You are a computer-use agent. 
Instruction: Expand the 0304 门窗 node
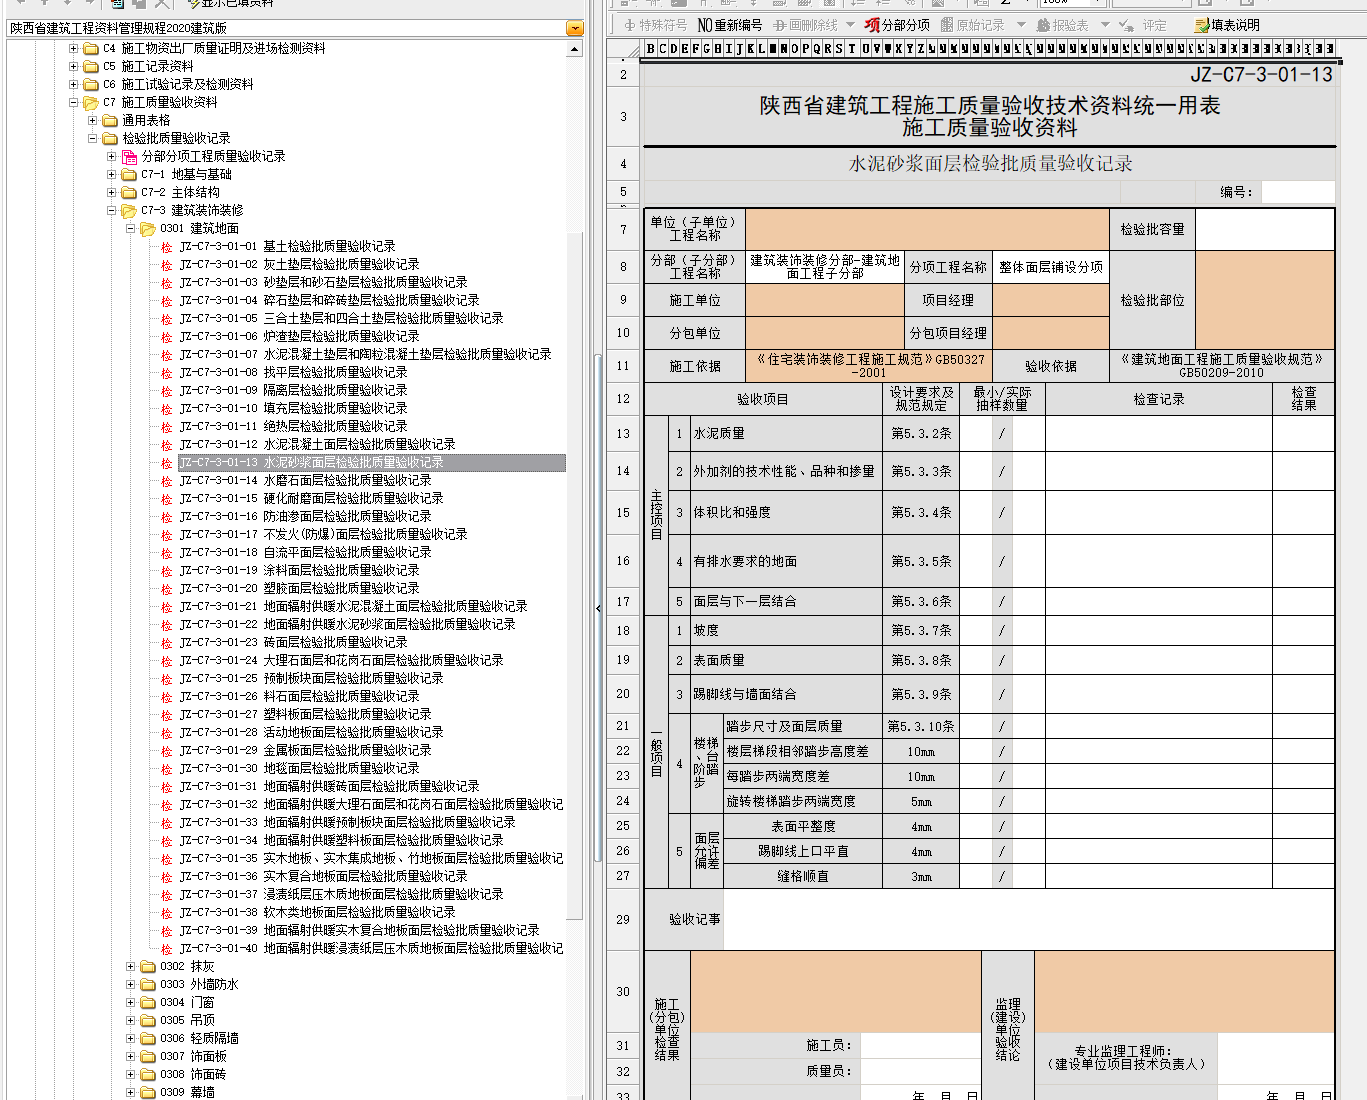(x=130, y=1002)
